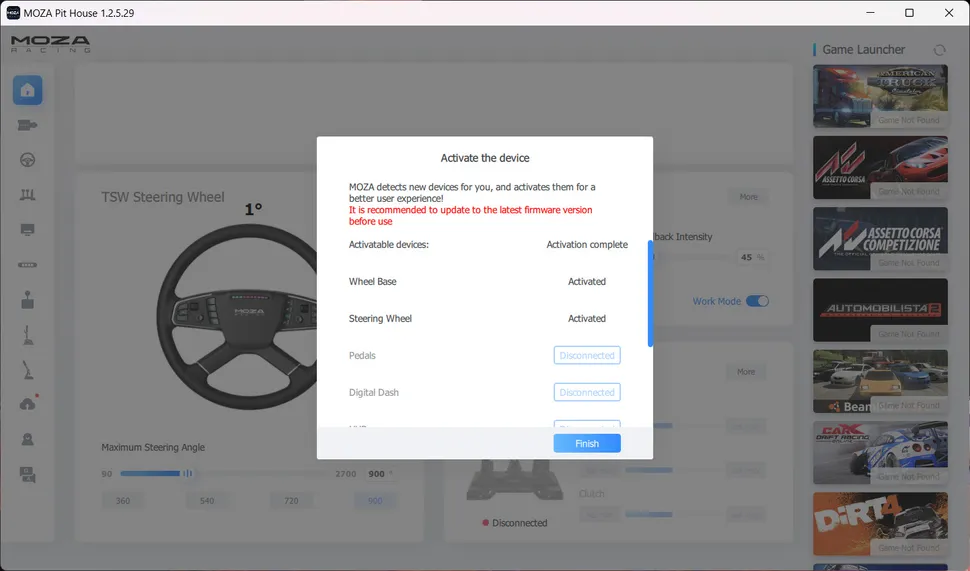
Task: Choose the 360 degree steering preset
Action: click(x=123, y=500)
